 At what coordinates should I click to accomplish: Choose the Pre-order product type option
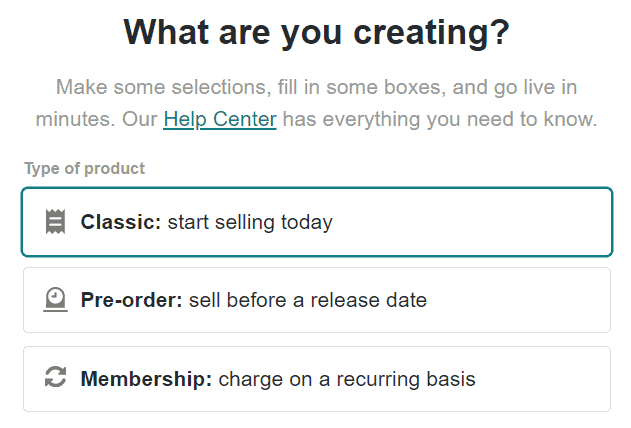click(x=316, y=300)
